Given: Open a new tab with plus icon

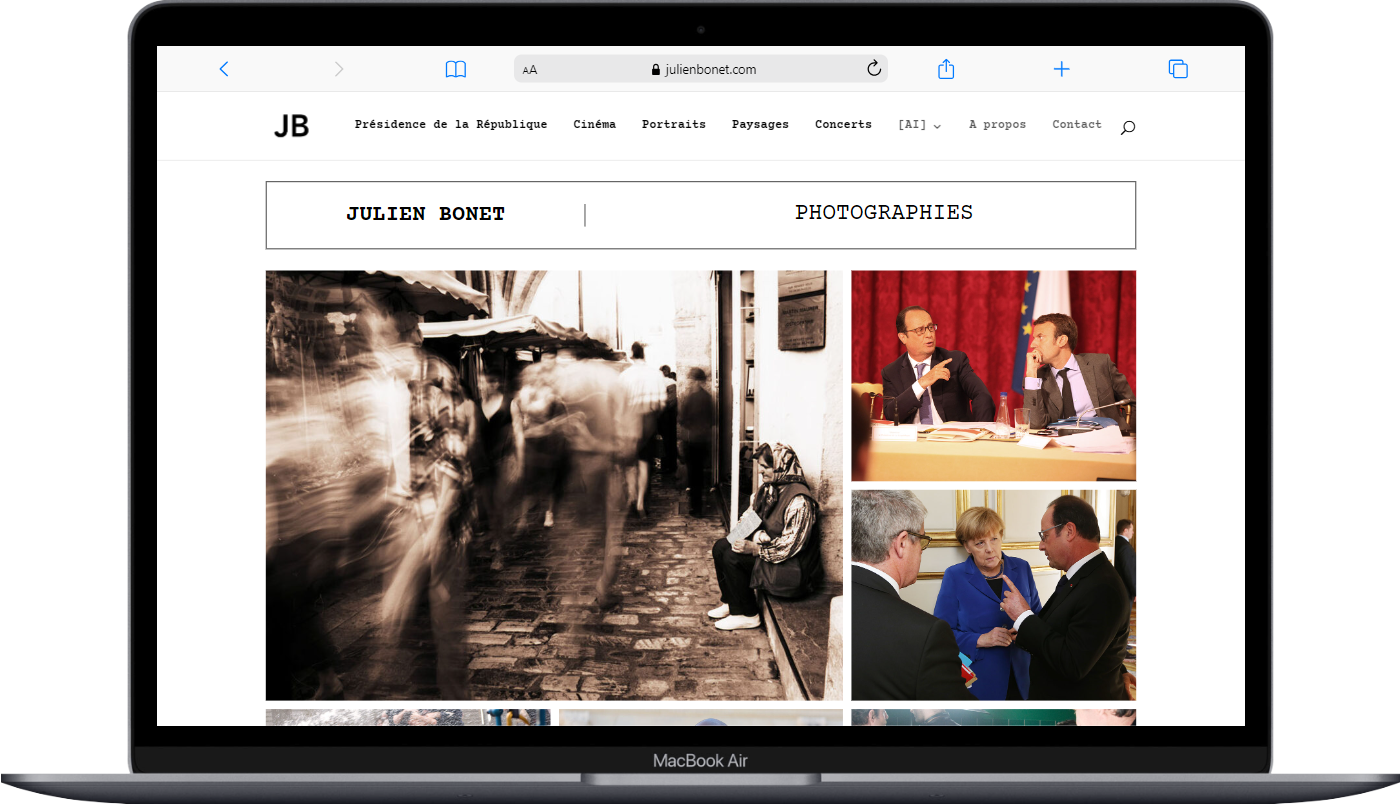Looking at the screenshot, I should point(1061,69).
